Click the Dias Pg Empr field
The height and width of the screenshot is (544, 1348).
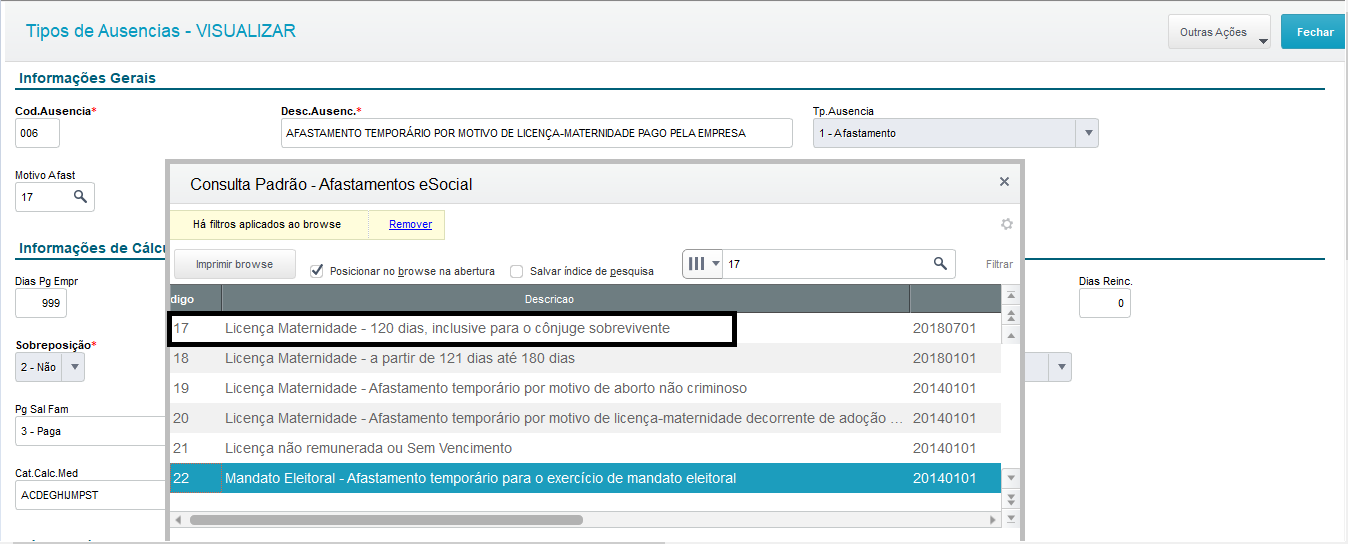[x=41, y=303]
